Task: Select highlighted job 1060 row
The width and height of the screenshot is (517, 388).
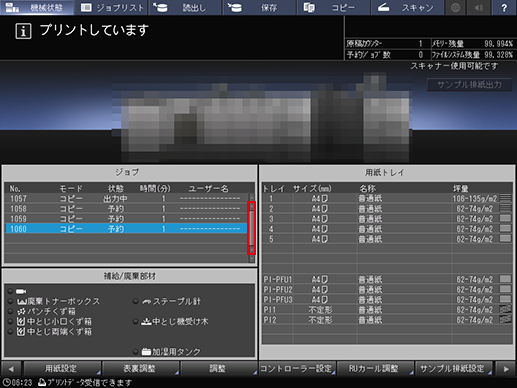Action: click(126, 229)
